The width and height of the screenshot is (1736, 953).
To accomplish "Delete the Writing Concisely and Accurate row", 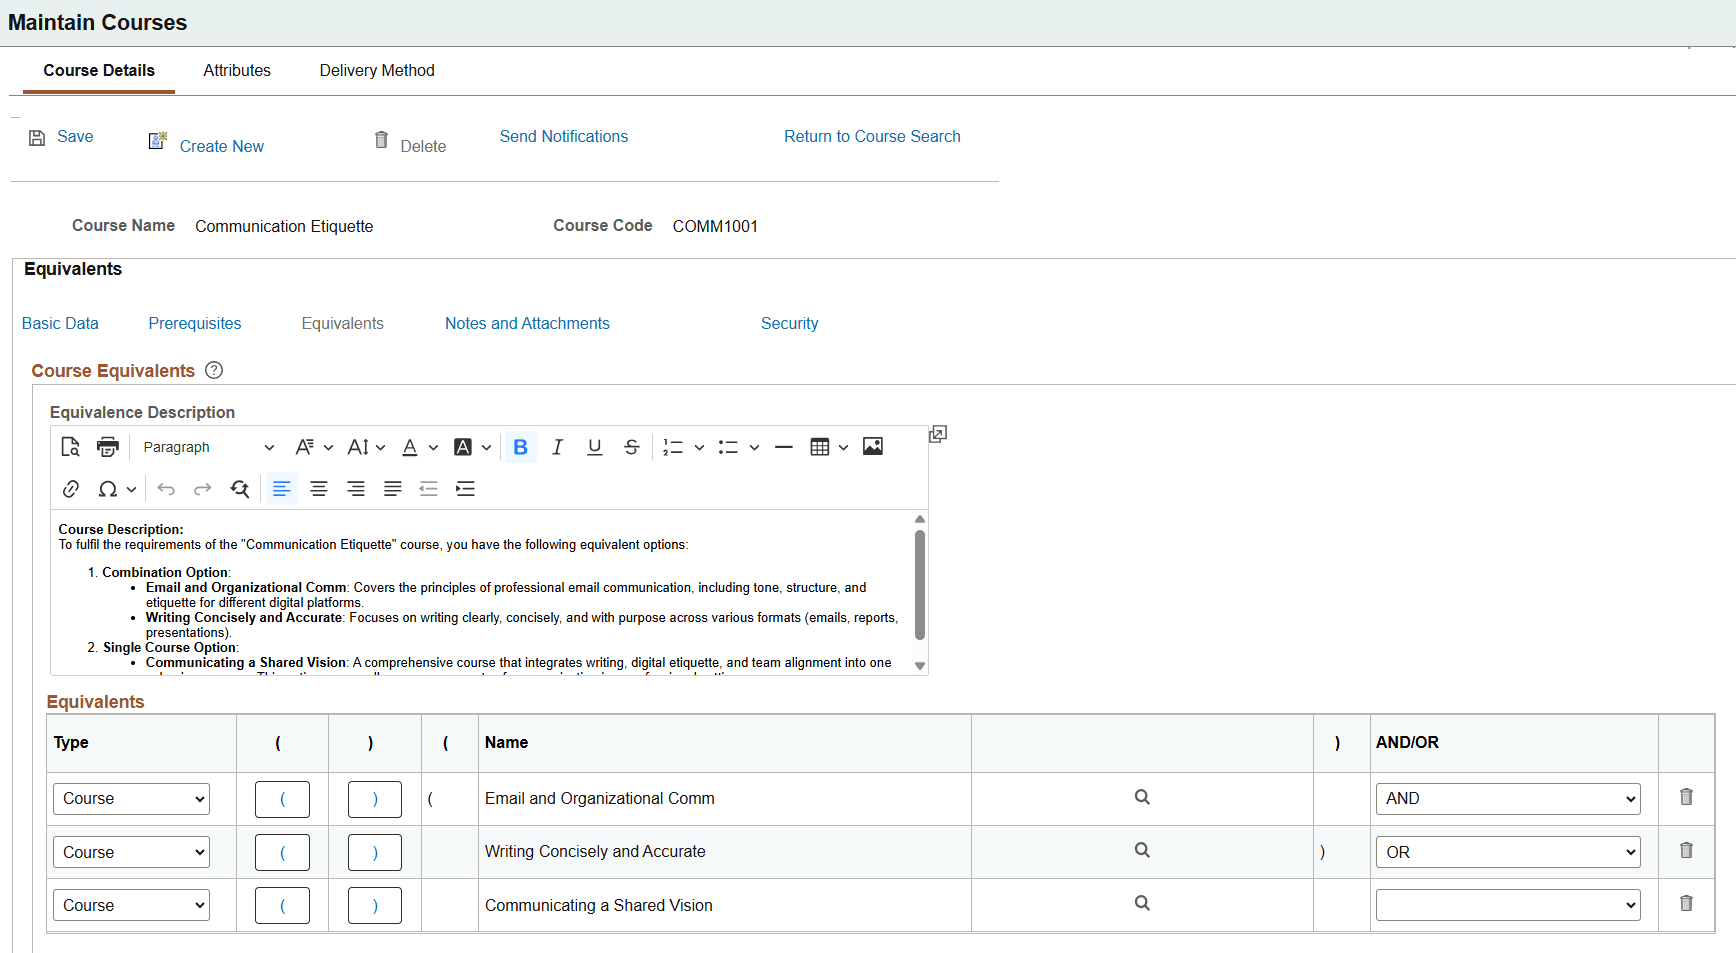I will 1687,850.
